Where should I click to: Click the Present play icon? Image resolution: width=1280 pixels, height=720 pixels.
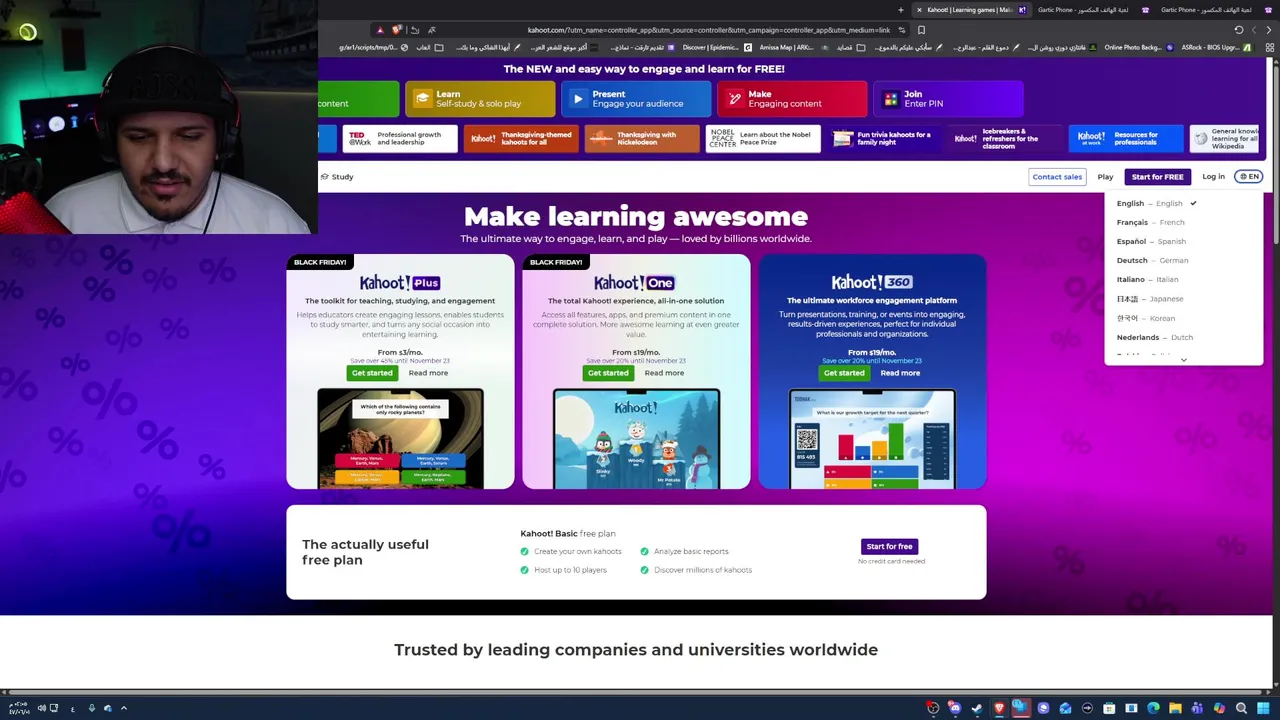(578, 99)
